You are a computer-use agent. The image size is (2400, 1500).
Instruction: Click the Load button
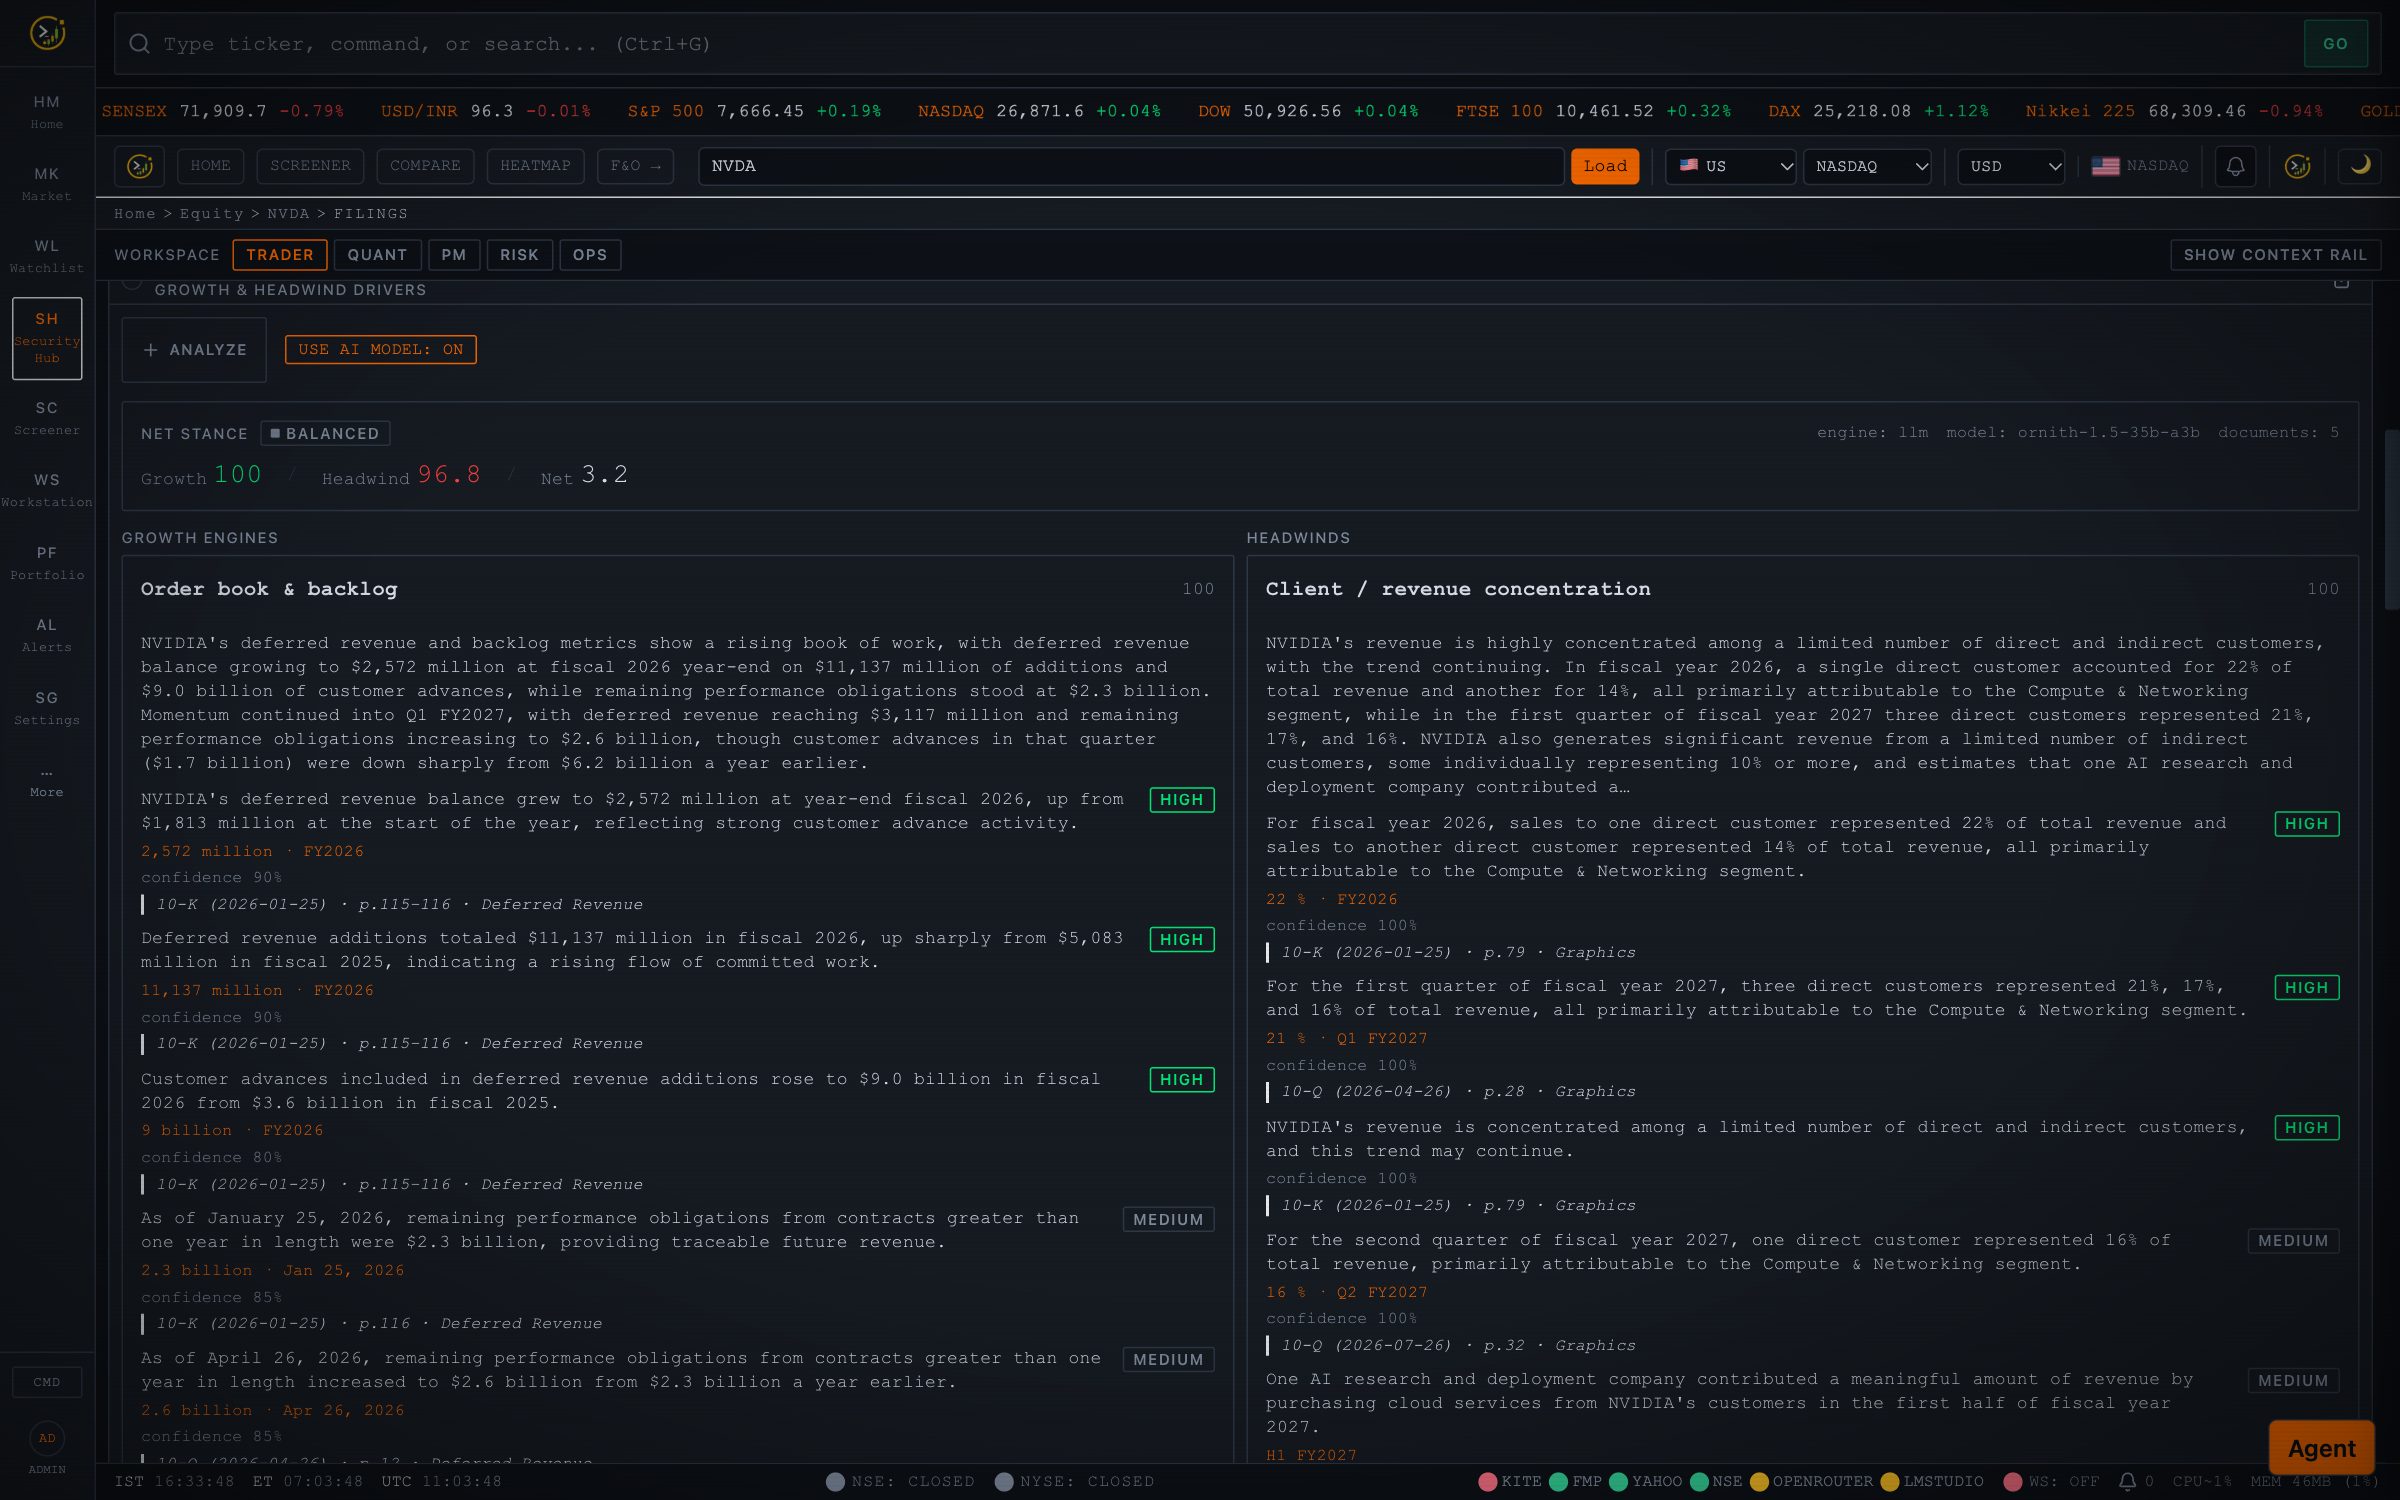point(1605,166)
